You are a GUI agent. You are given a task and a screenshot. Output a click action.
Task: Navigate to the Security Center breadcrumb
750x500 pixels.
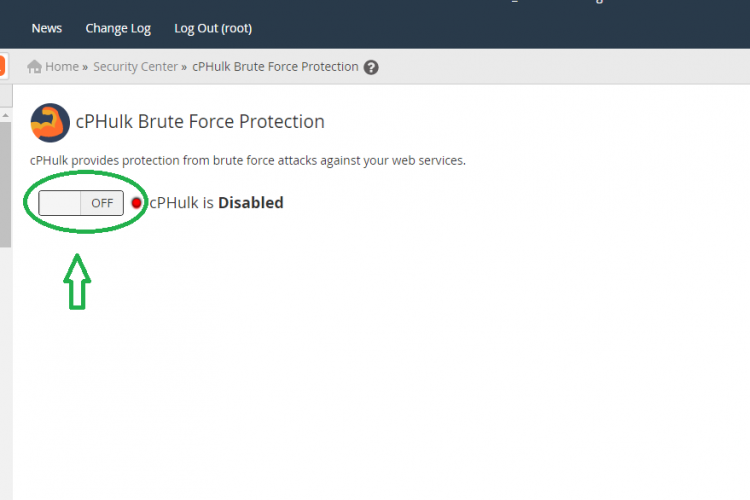point(135,67)
